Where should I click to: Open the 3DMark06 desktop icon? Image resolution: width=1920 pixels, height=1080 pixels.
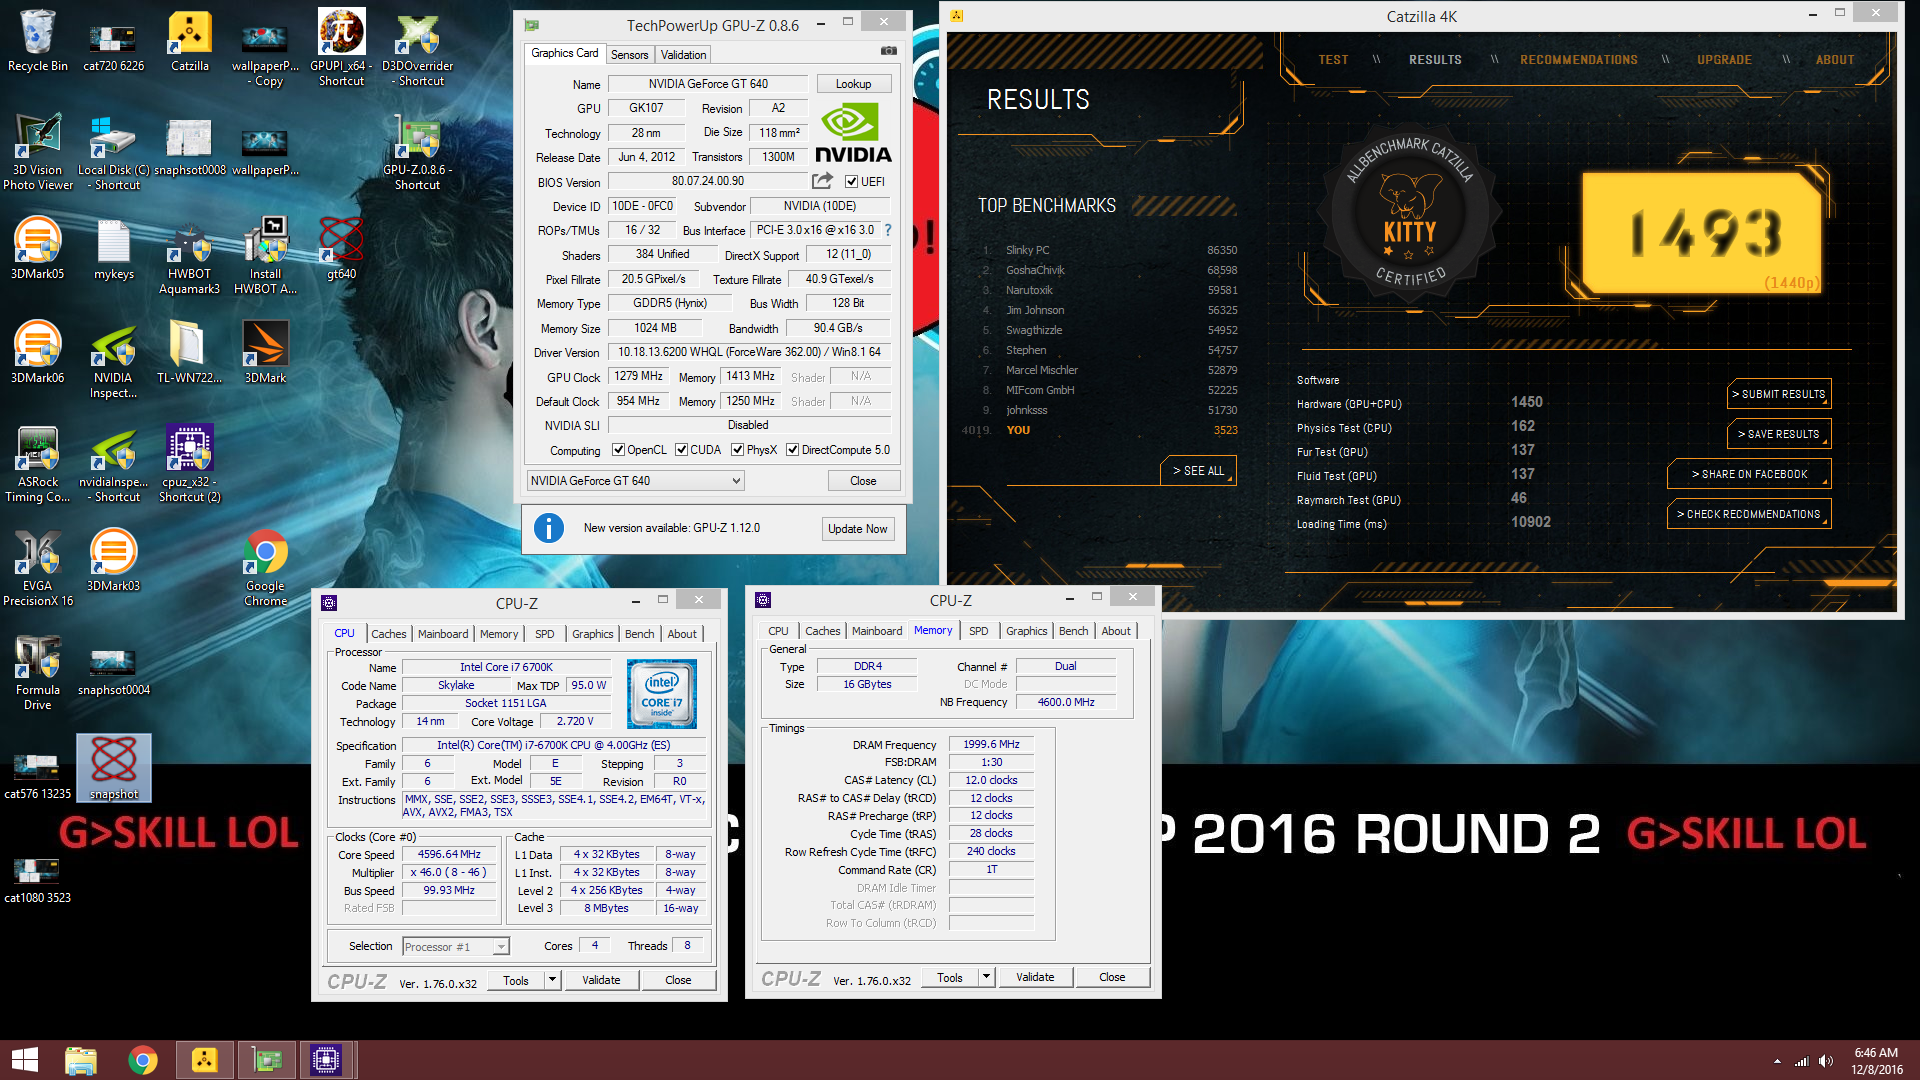(38, 352)
